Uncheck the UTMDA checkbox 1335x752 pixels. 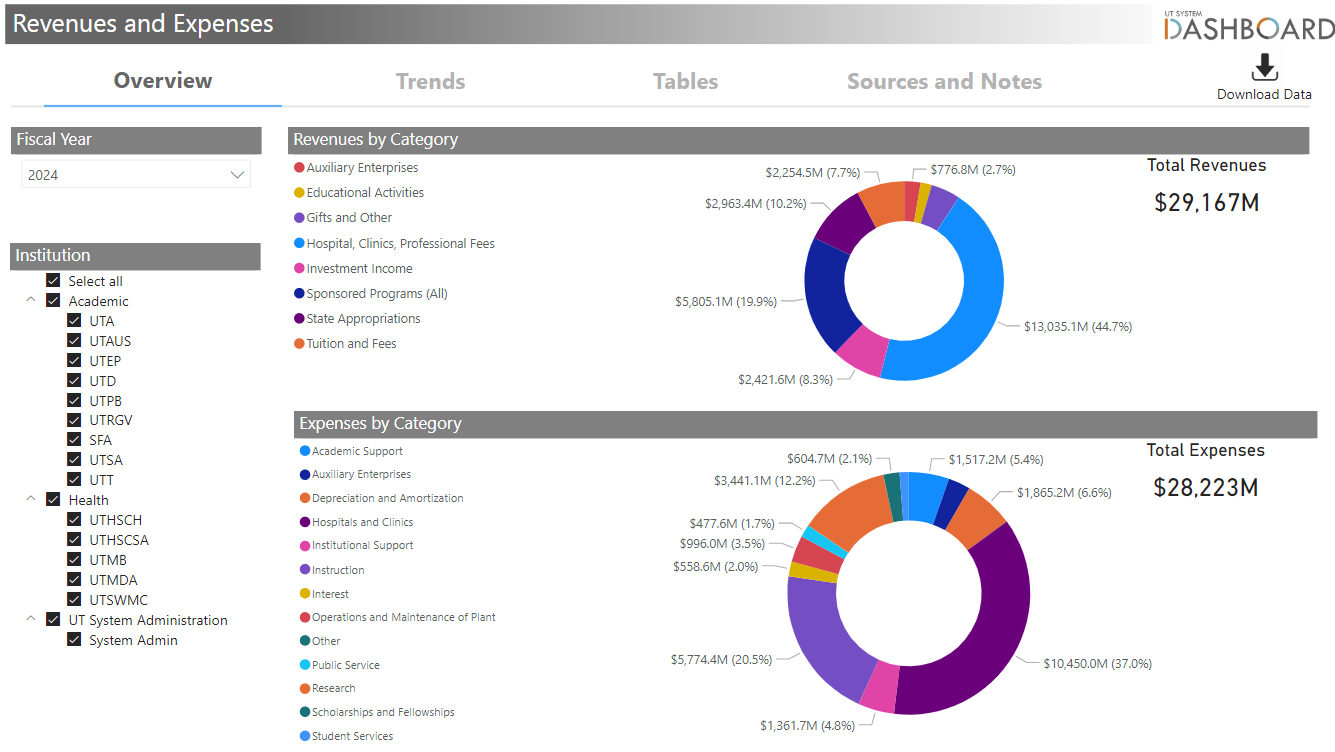(x=74, y=579)
